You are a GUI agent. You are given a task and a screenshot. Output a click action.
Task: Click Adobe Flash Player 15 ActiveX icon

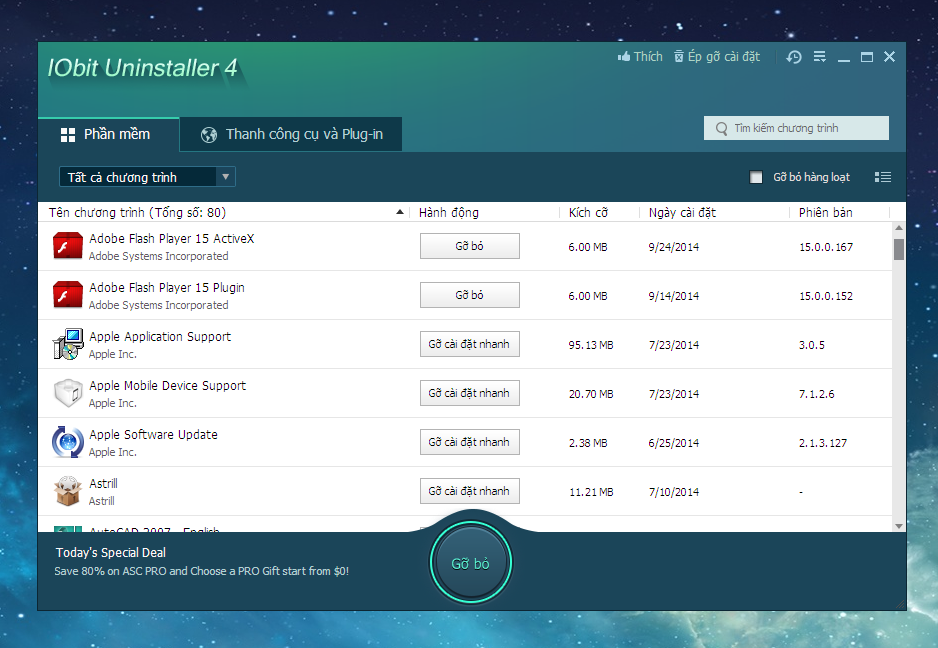click(x=68, y=246)
